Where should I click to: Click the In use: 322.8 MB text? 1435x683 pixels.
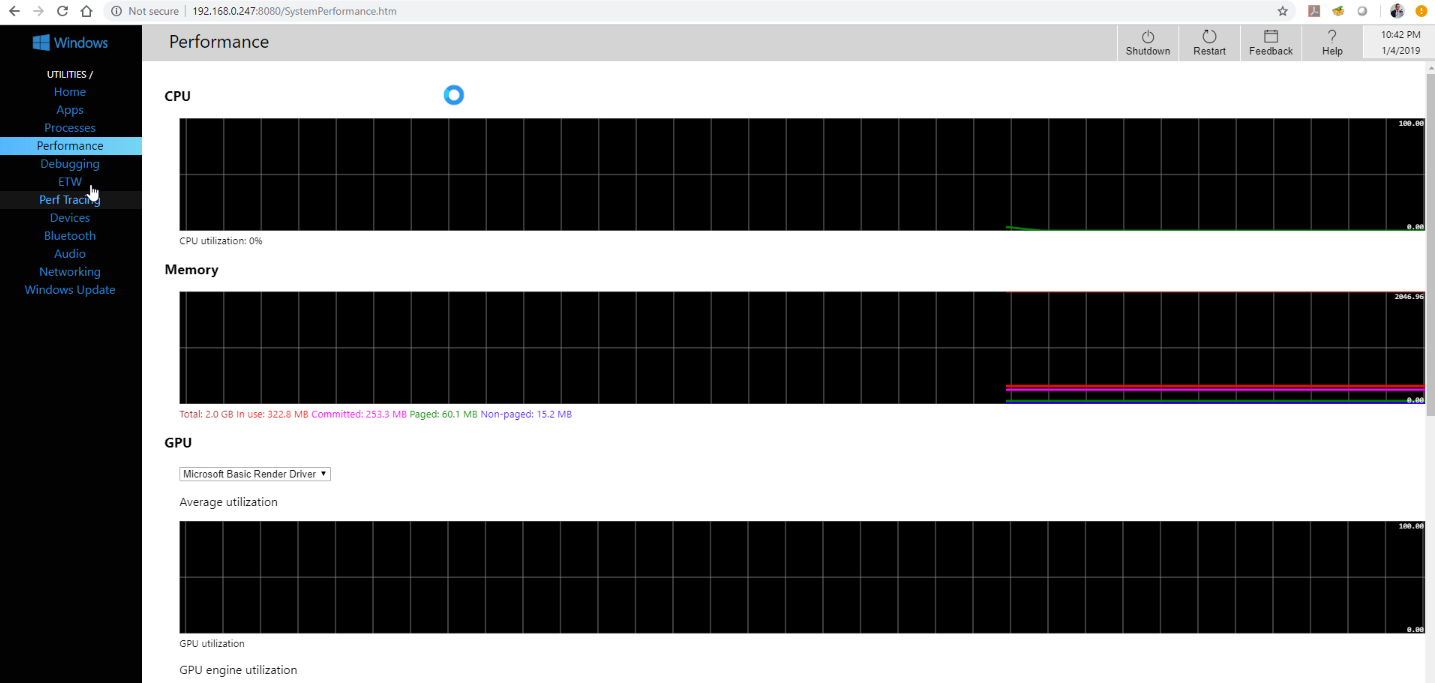coord(272,414)
